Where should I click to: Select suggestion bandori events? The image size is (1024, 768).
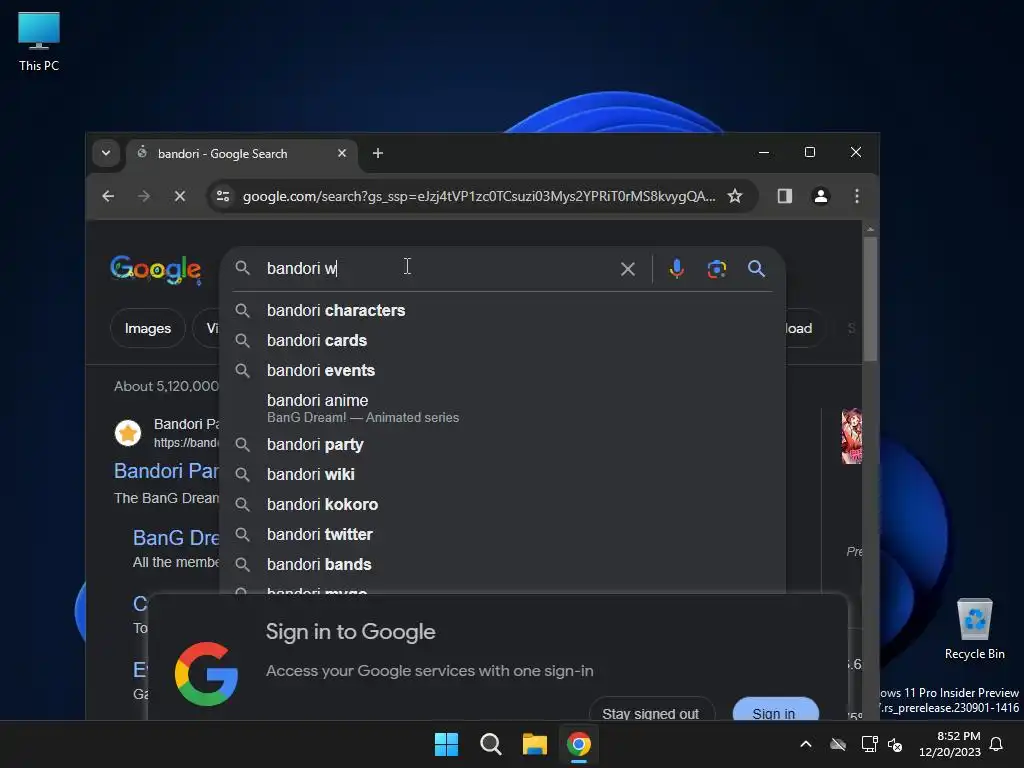coord(502,370)
